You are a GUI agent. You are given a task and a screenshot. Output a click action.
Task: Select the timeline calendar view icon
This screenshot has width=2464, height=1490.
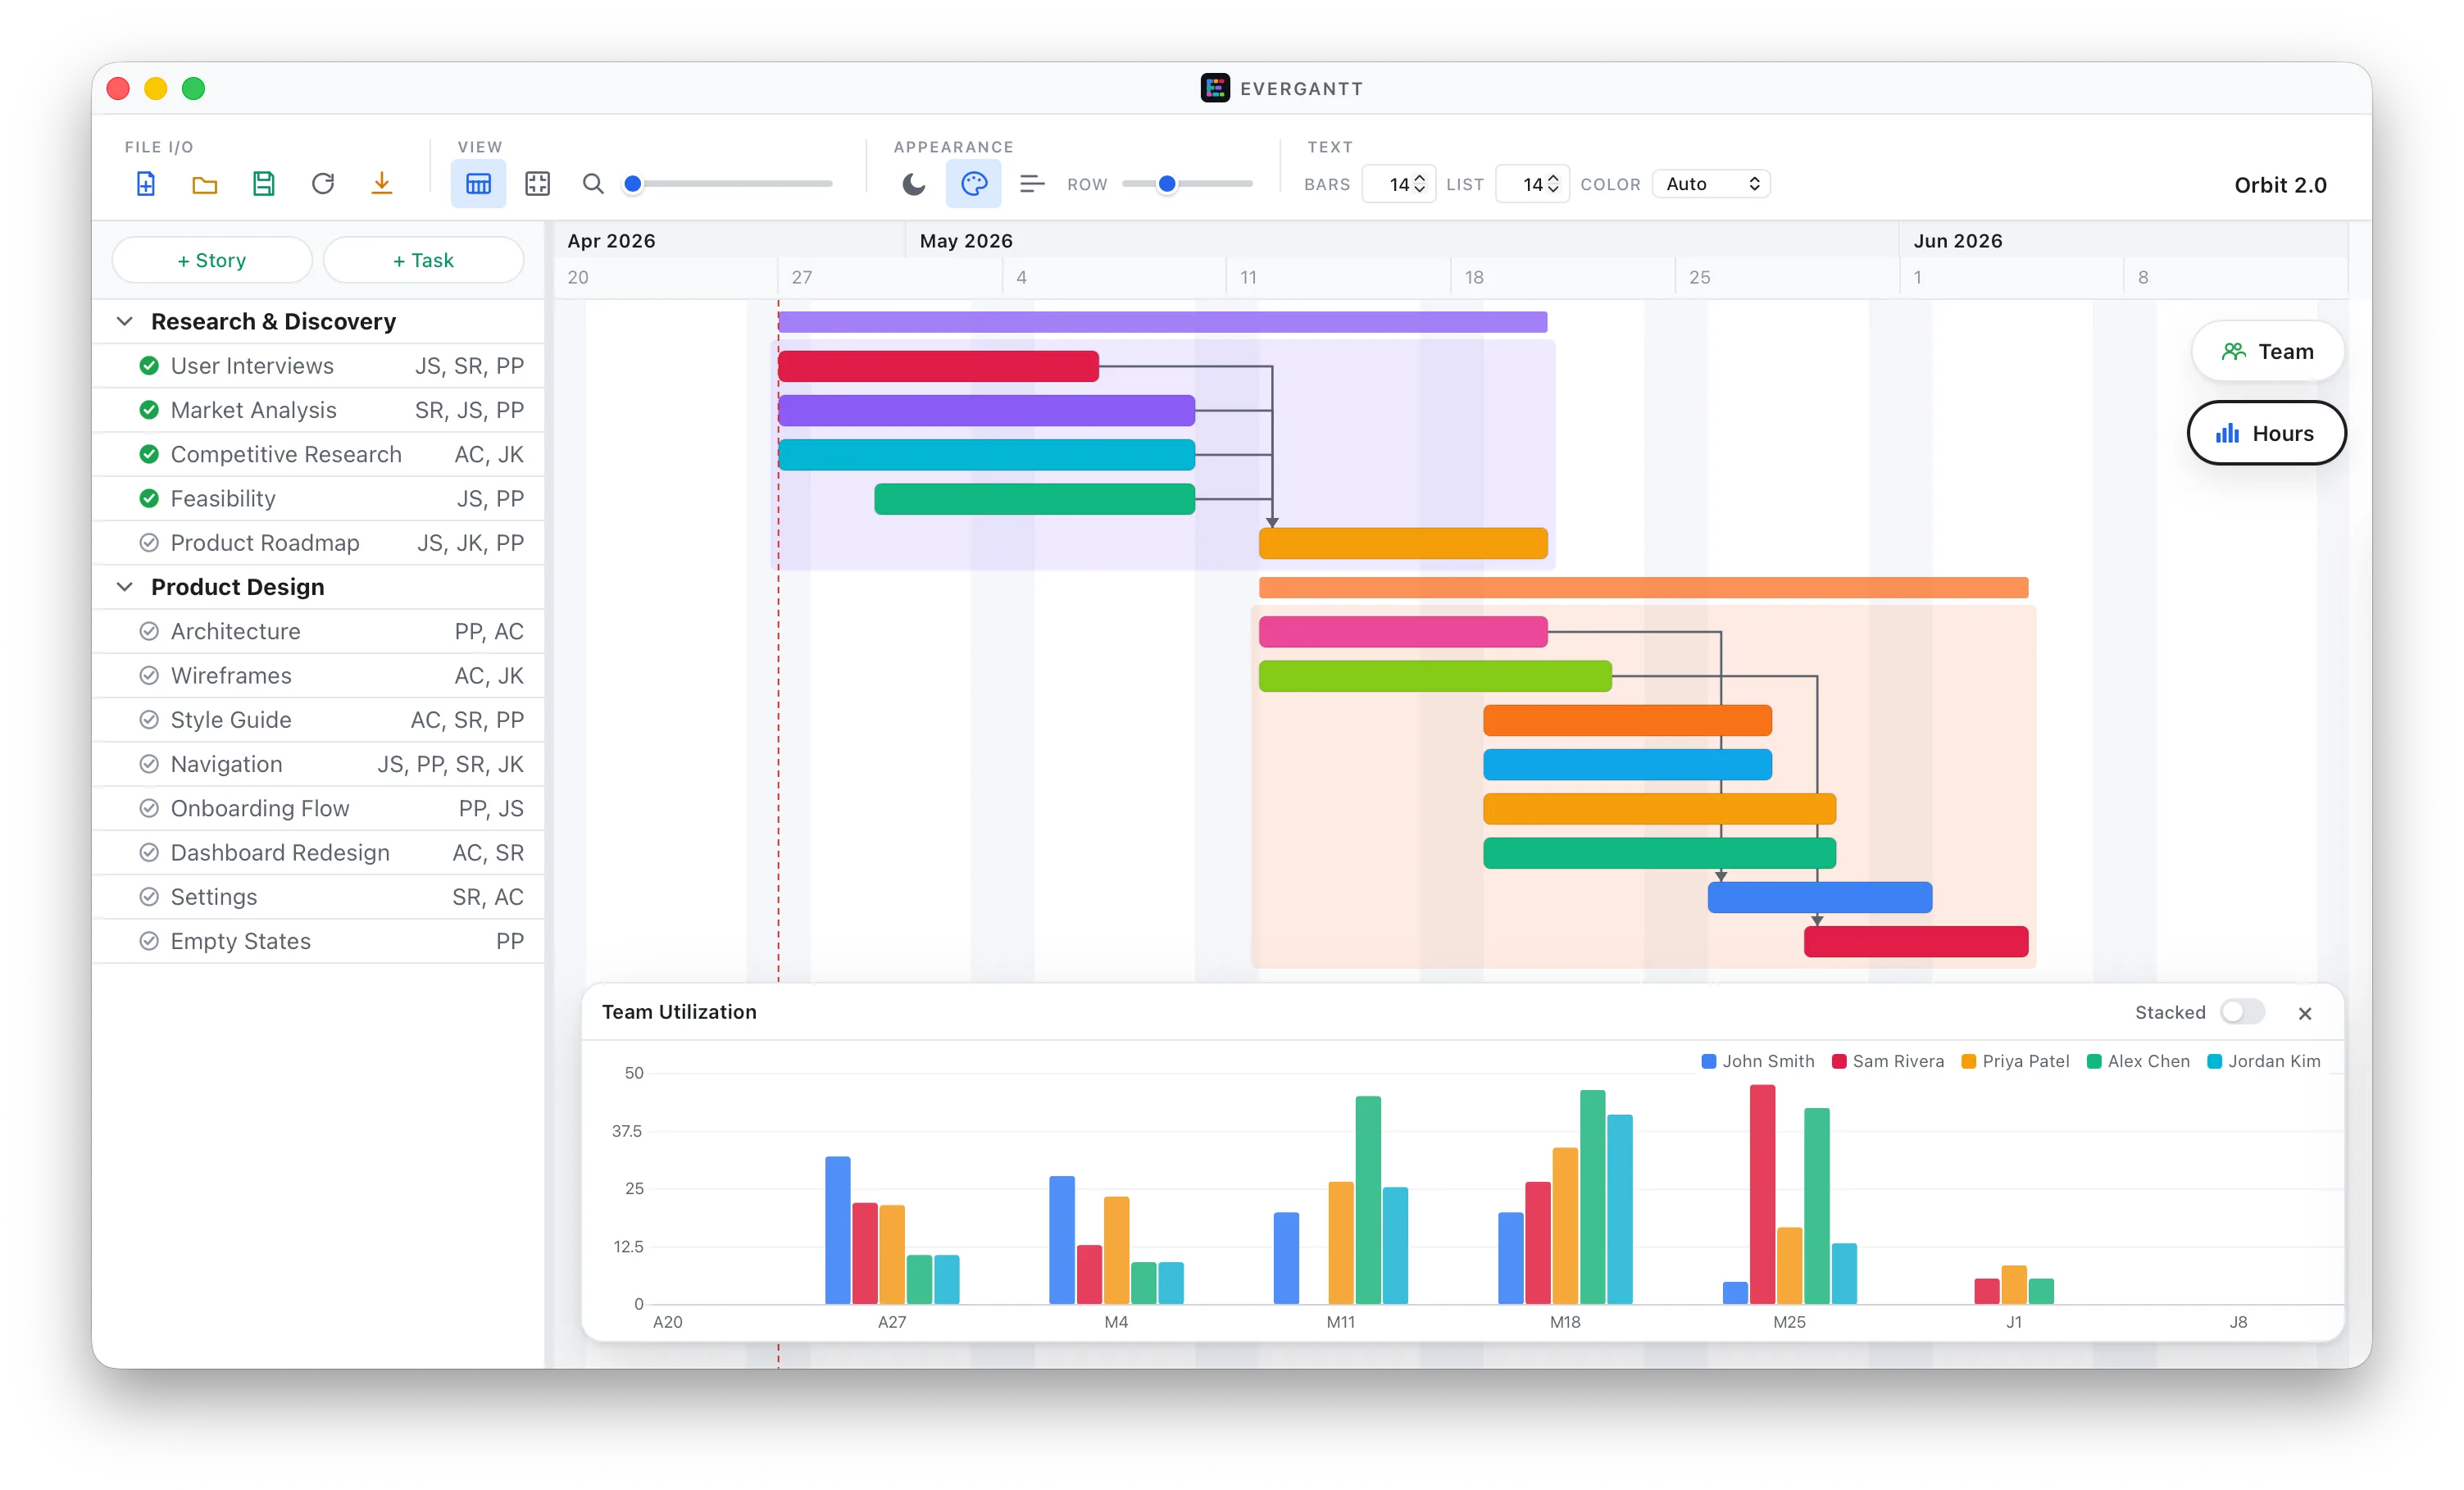pyautogui.click(x=478, y=184)
